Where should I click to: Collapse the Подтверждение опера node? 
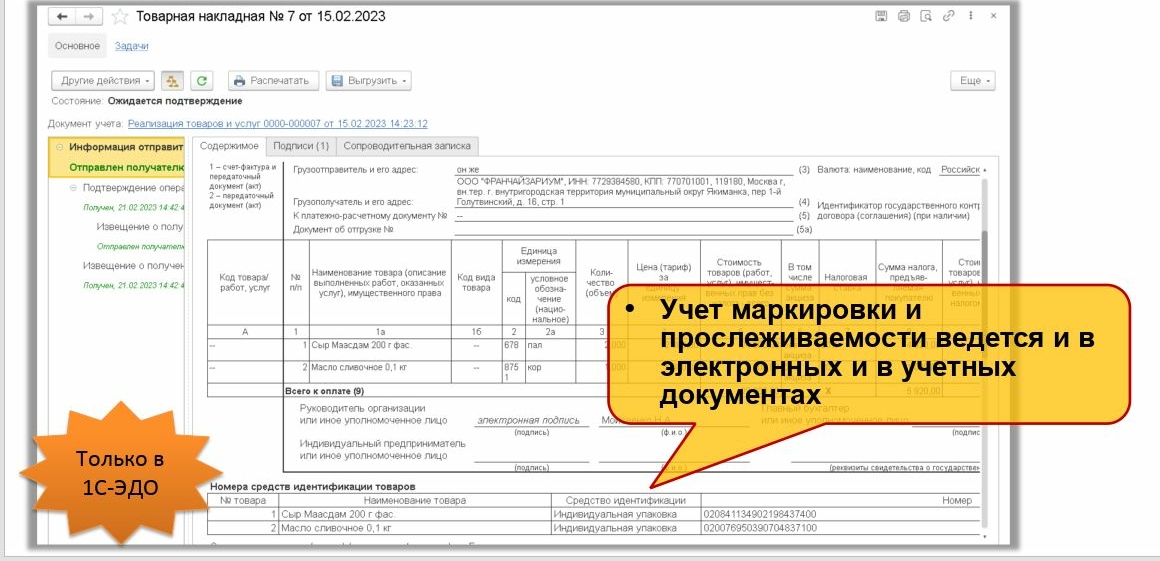click(73, 188)
